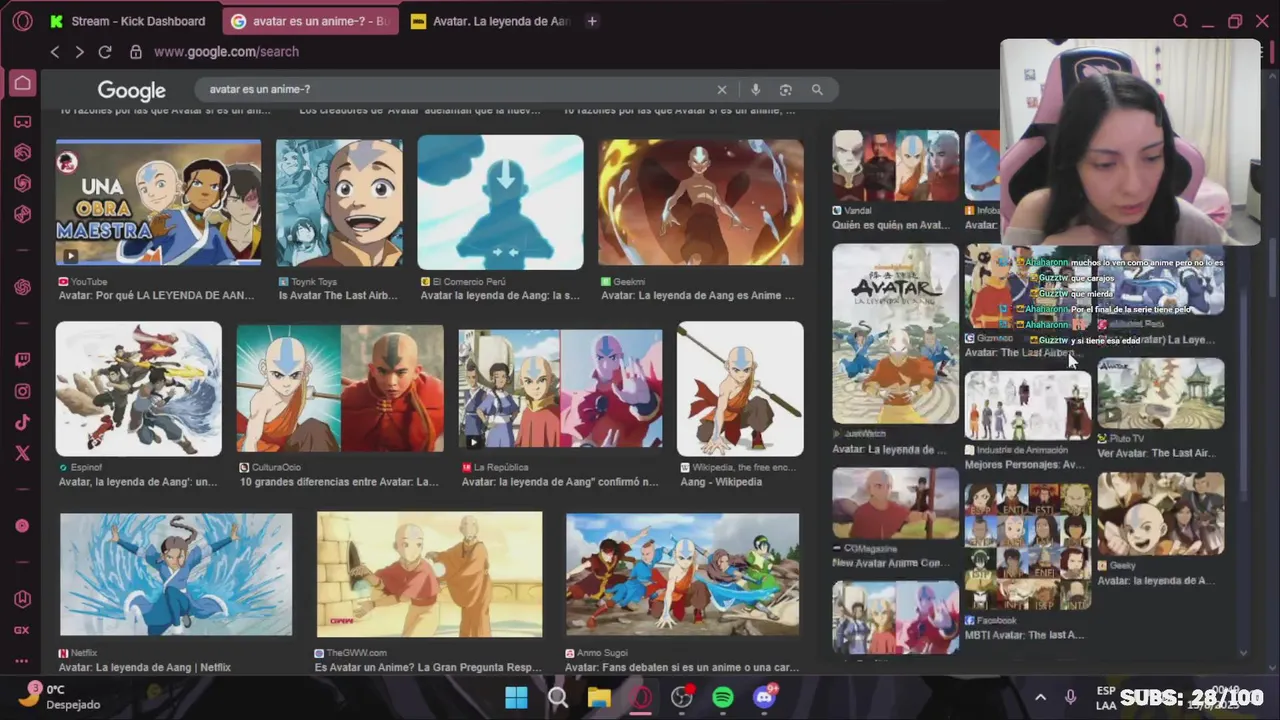Open Spotify from the taskbar
This screenshot has width=1280, height=720.
pyautogui.click(x=723, y=697)
